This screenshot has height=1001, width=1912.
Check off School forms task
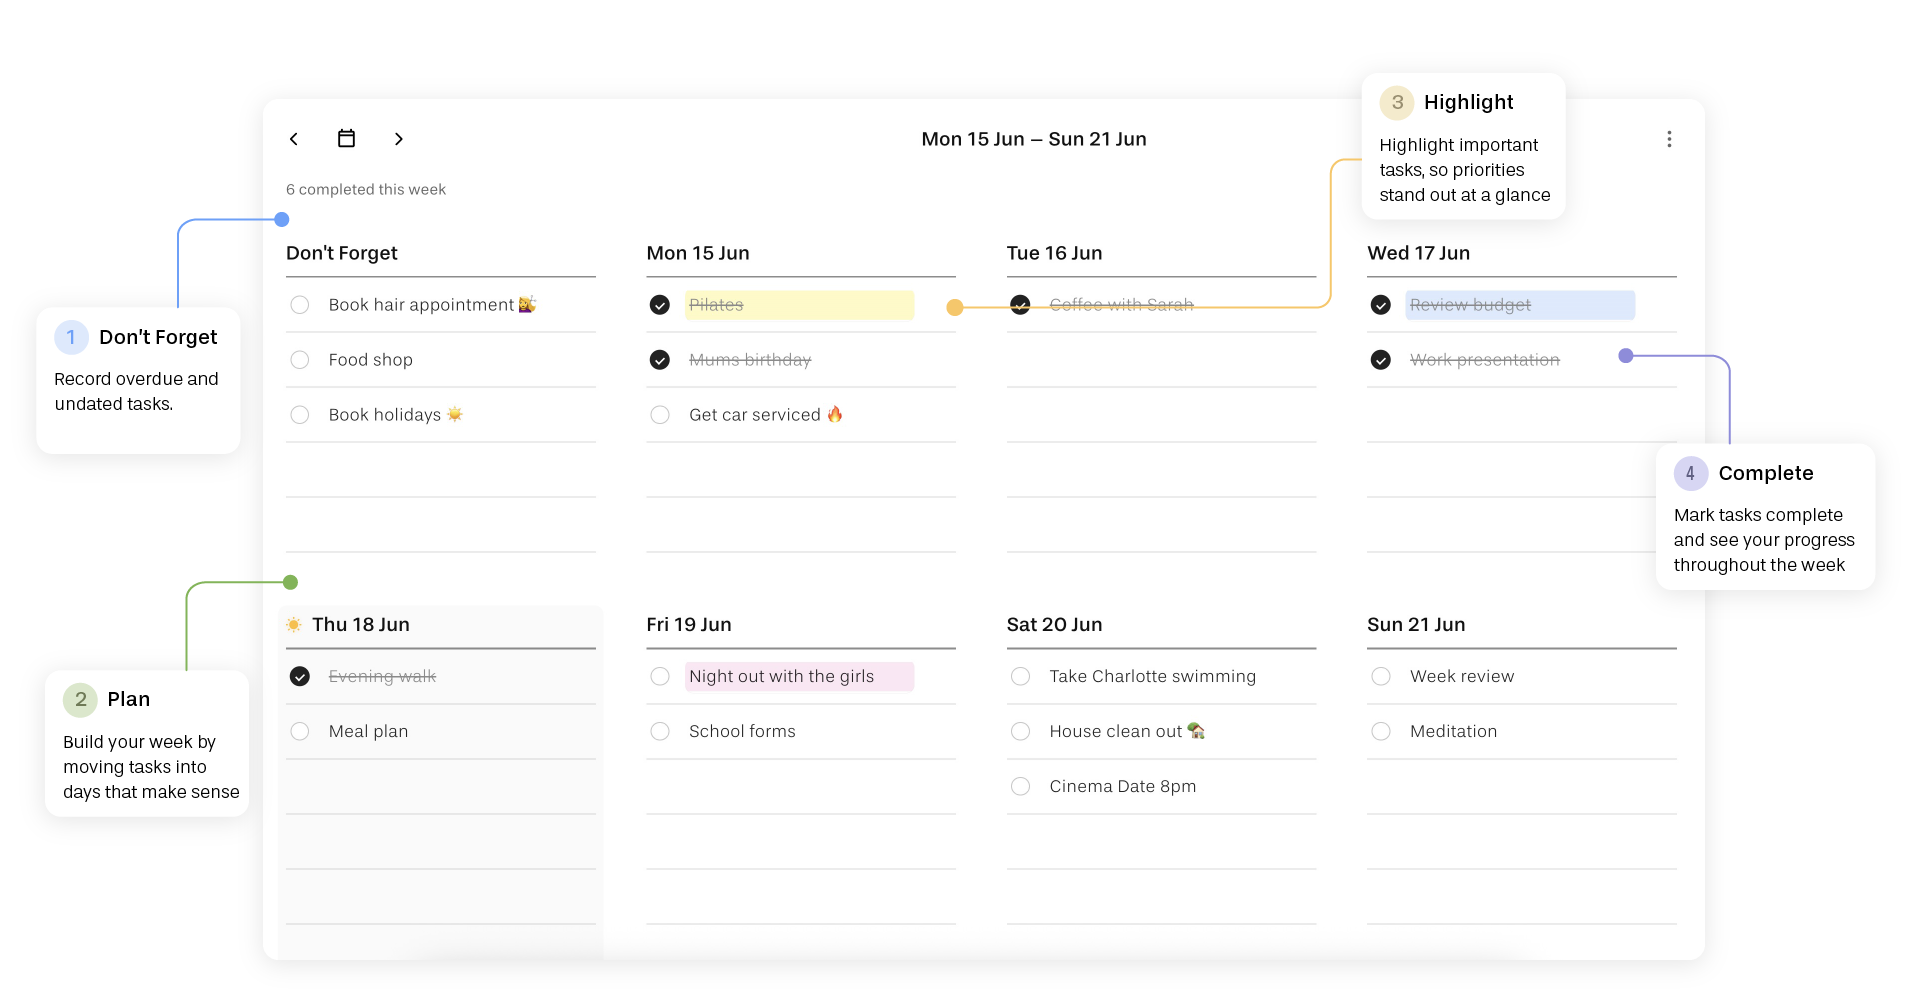[x=660, y=732]
